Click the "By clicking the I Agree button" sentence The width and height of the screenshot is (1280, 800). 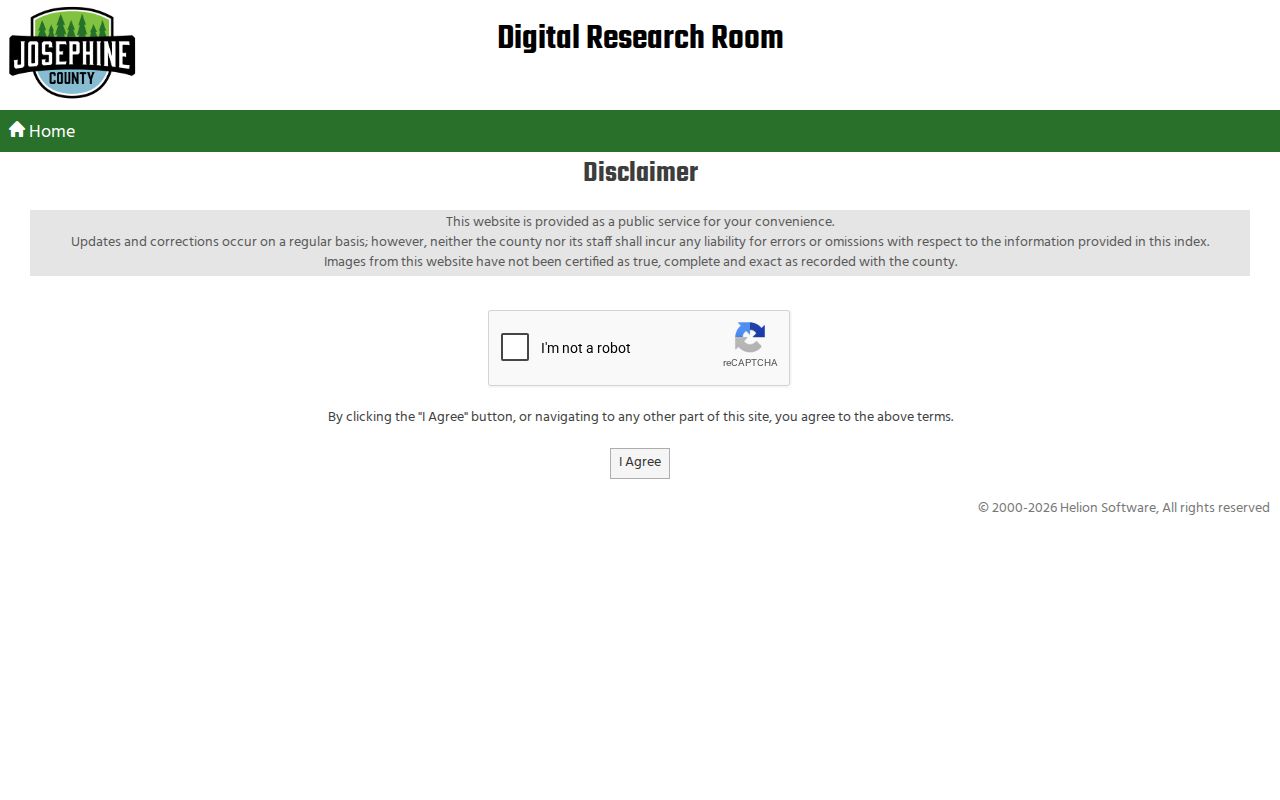tap(640, 417)
